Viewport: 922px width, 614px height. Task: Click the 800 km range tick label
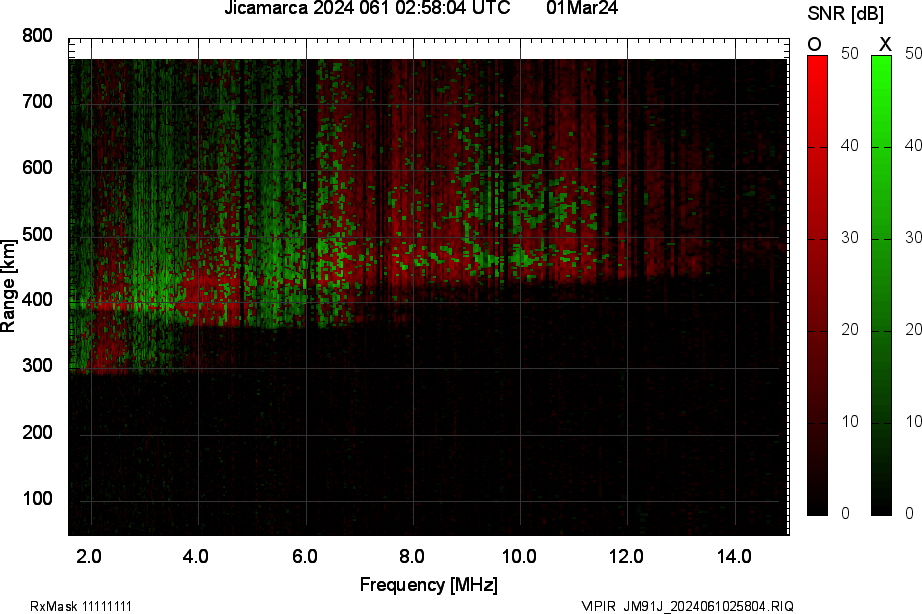click(x=37, y=36)
